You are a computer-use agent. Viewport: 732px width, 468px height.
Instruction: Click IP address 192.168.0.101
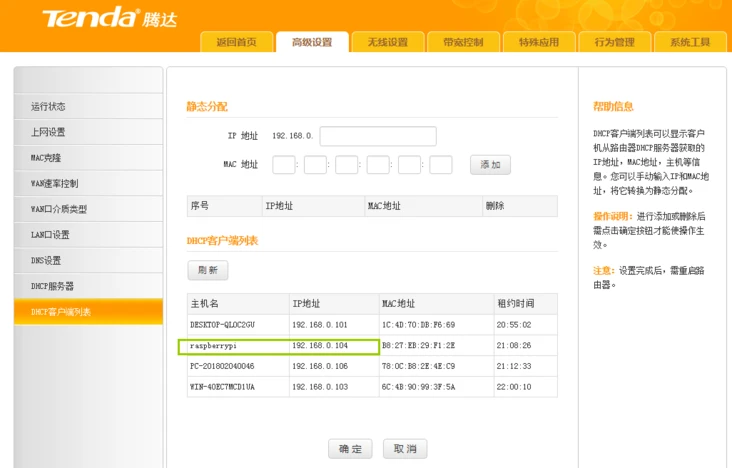pyautogui.click(x=320, y=325)
